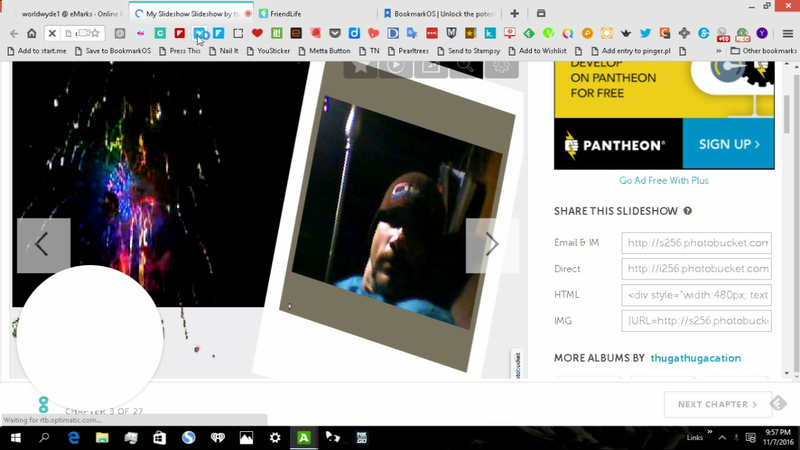Screen dimensions: 800x450
Task: Expand the bookmarks bar overflow chevron
Action: (717, 50)
